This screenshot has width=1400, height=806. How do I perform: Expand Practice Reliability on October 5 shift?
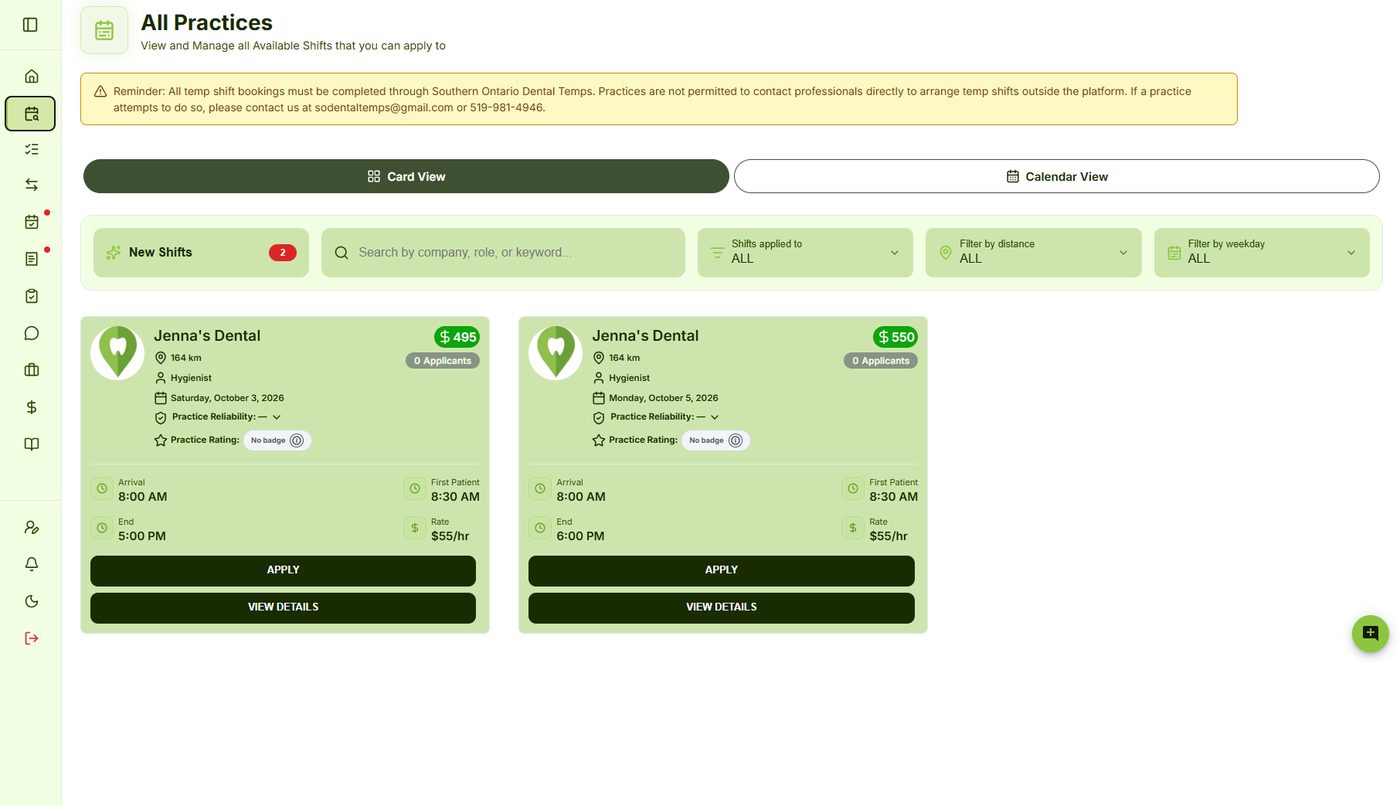point(715,417)
